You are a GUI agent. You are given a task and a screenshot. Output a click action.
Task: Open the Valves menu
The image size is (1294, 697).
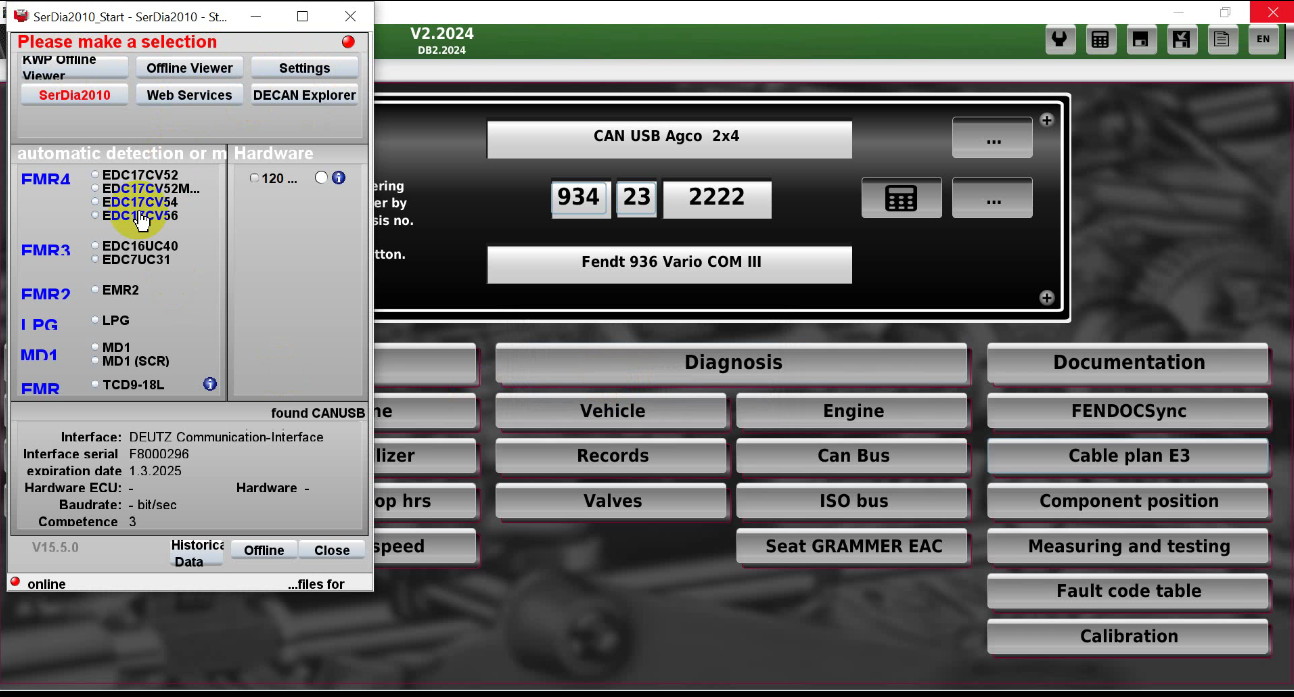[611, 501]
